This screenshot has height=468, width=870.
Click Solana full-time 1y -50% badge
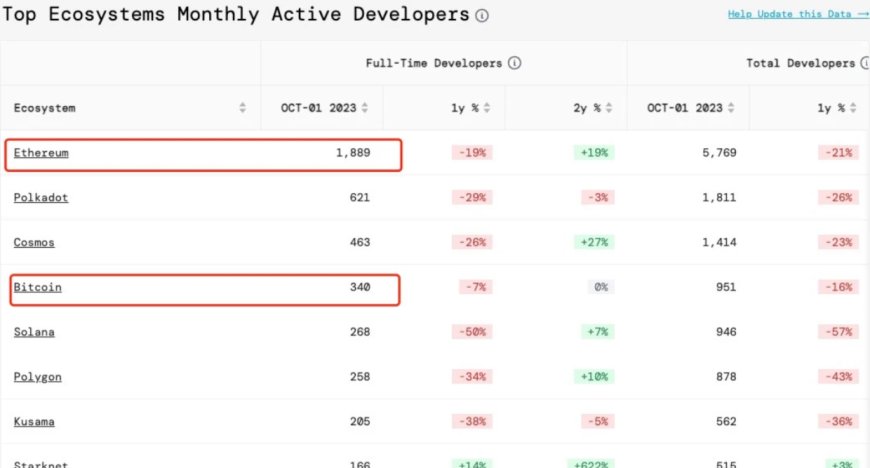tap(472, 332)
